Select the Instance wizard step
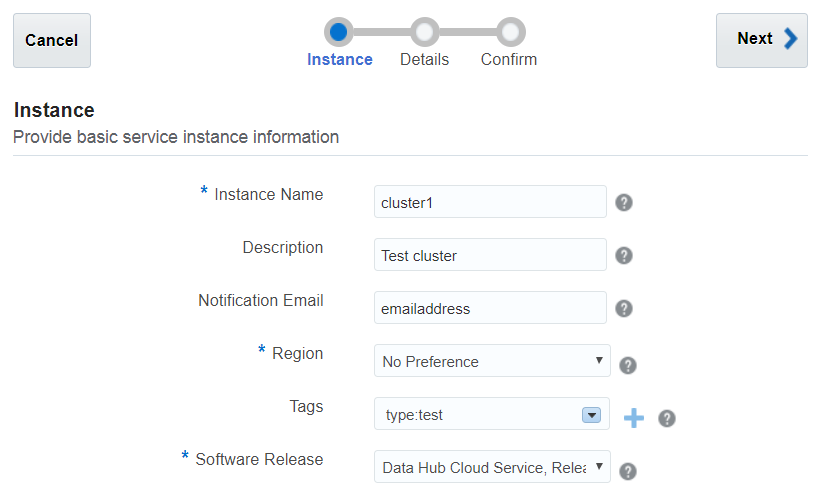Image resolution: width=823 pixels, height=500 pixels. [x=340, y=59]
